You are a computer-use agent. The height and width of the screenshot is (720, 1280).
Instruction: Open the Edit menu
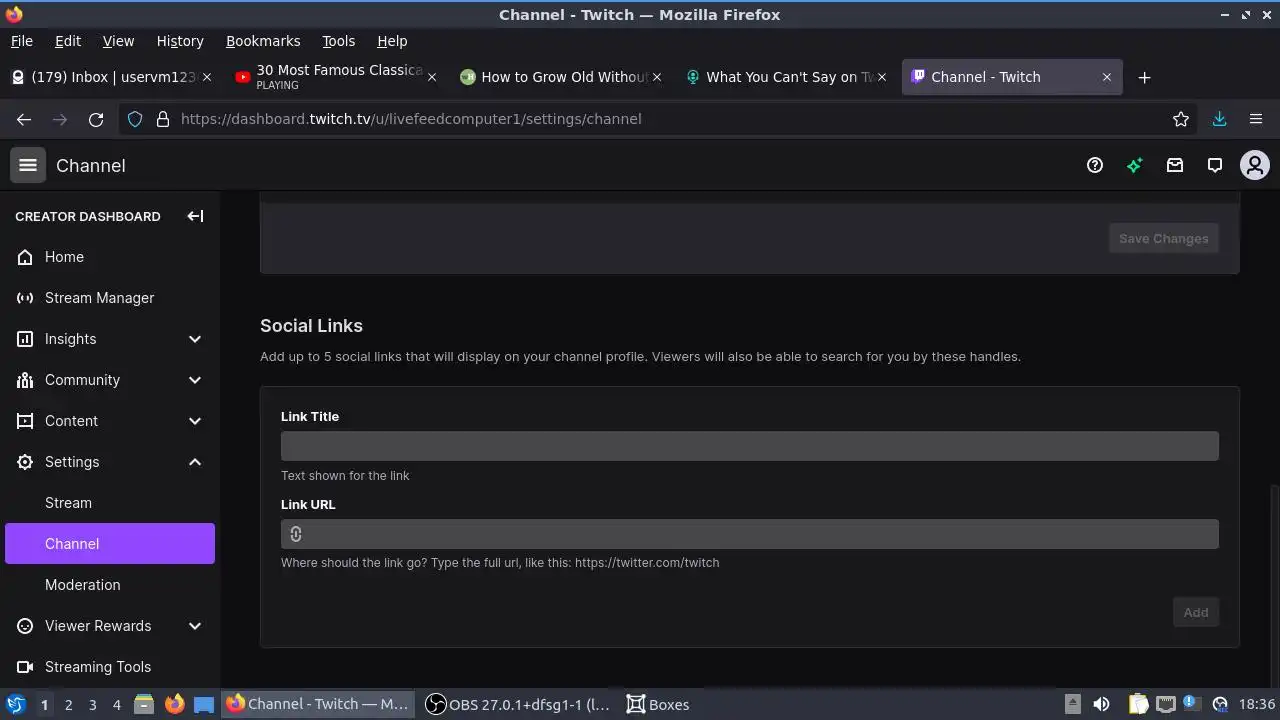(x=68, y=41)
